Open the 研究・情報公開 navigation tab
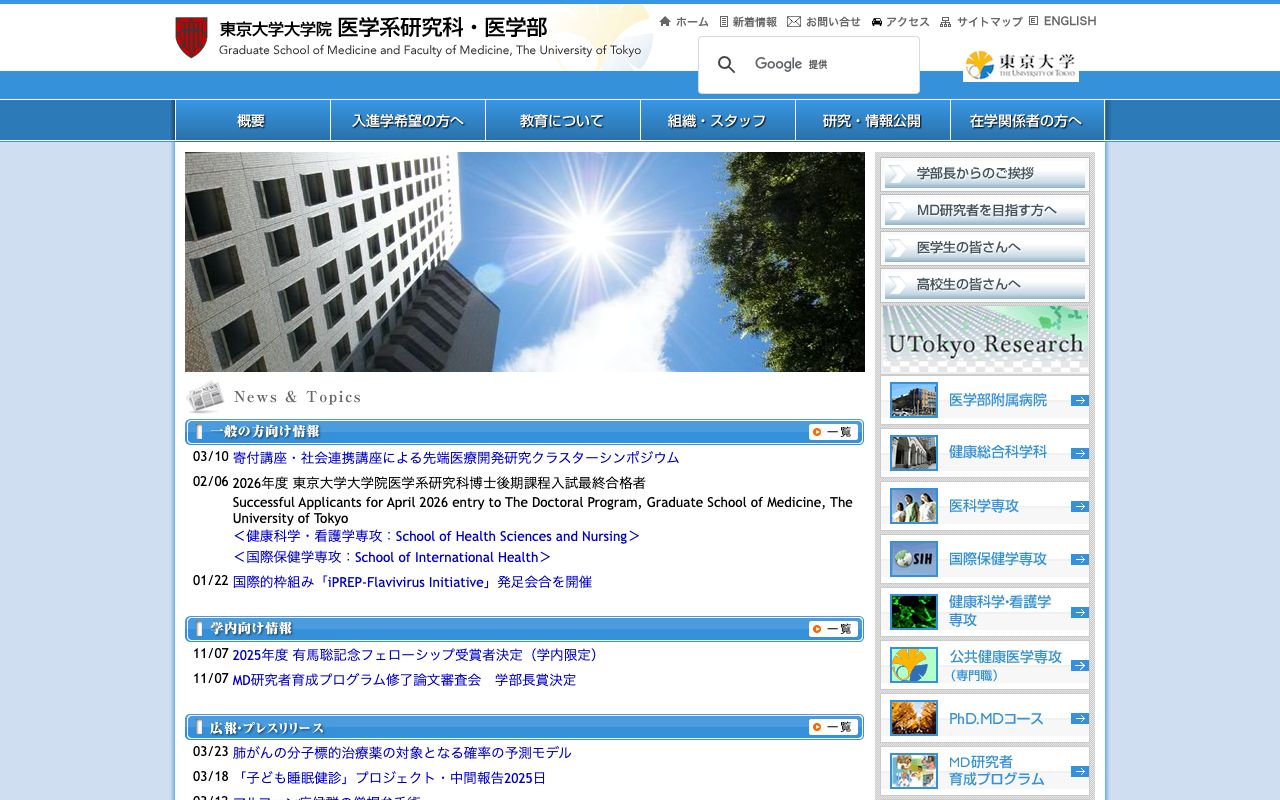 point(871,119)
